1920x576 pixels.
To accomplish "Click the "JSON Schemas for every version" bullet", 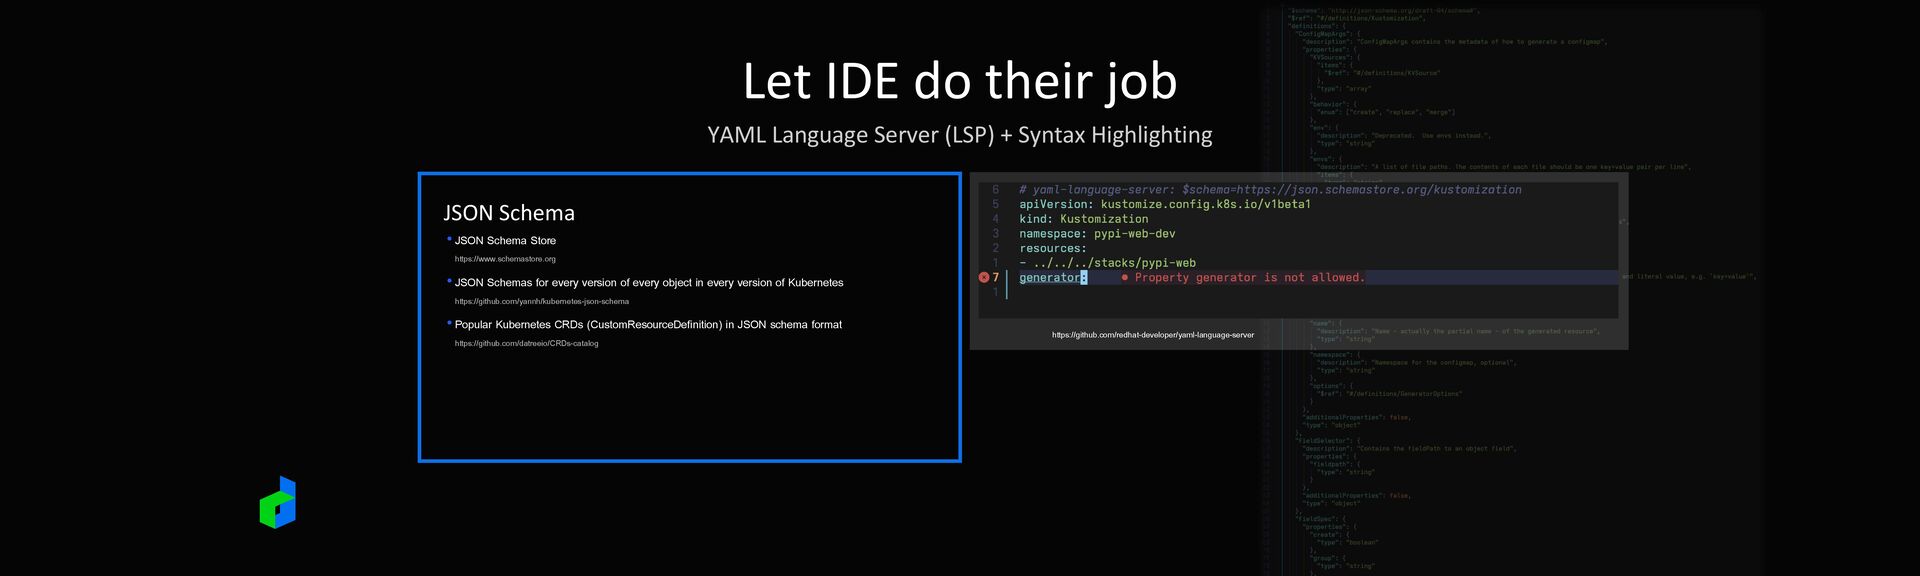I will click(649, 283).
